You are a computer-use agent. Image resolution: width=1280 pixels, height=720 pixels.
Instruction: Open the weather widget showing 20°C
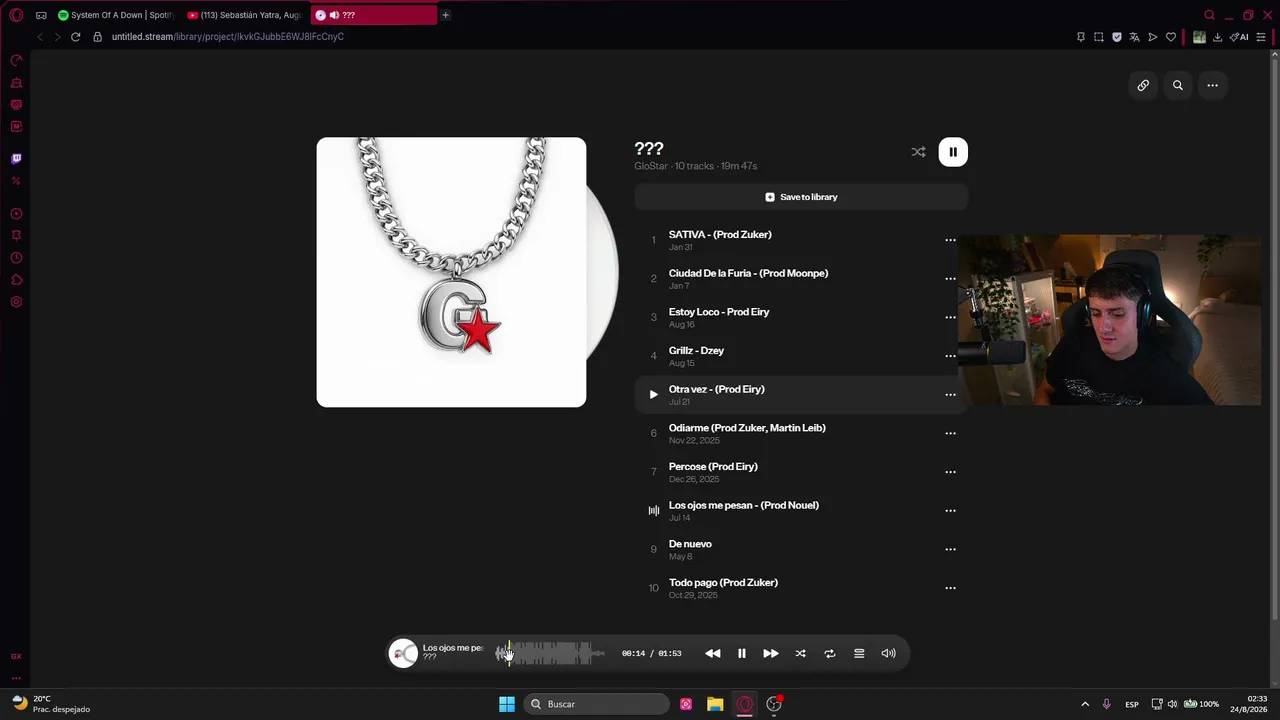(52, 704)
